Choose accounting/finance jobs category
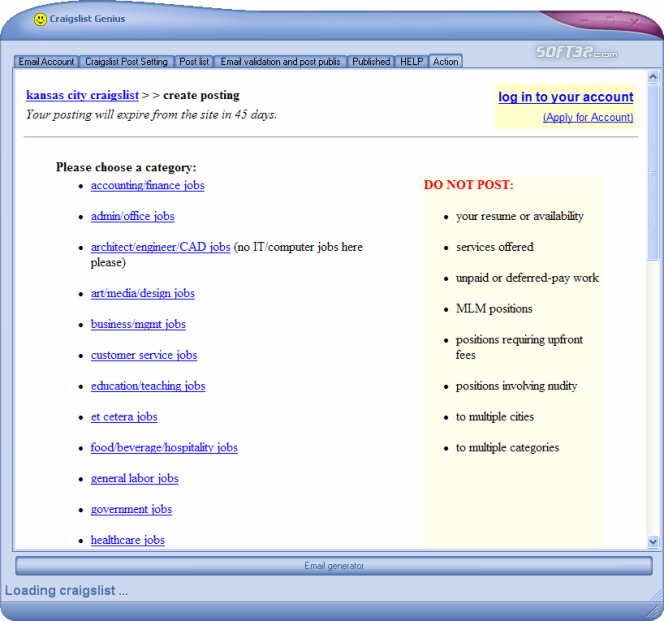The image size is (664, 621). [147, 186]
